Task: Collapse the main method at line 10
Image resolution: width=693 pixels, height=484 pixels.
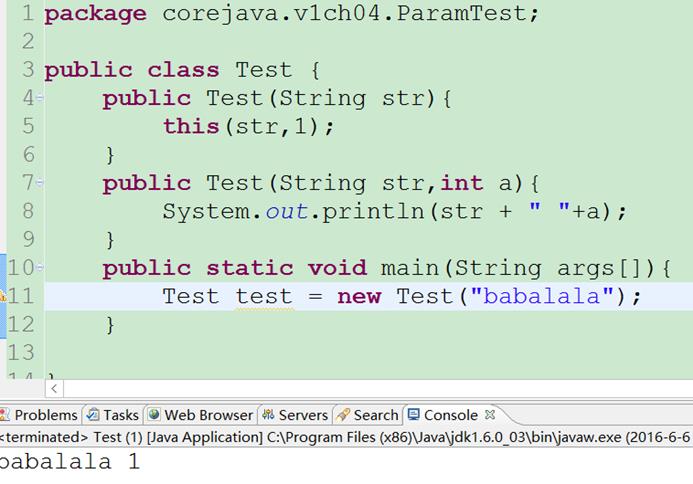Action: pos(40,267)
